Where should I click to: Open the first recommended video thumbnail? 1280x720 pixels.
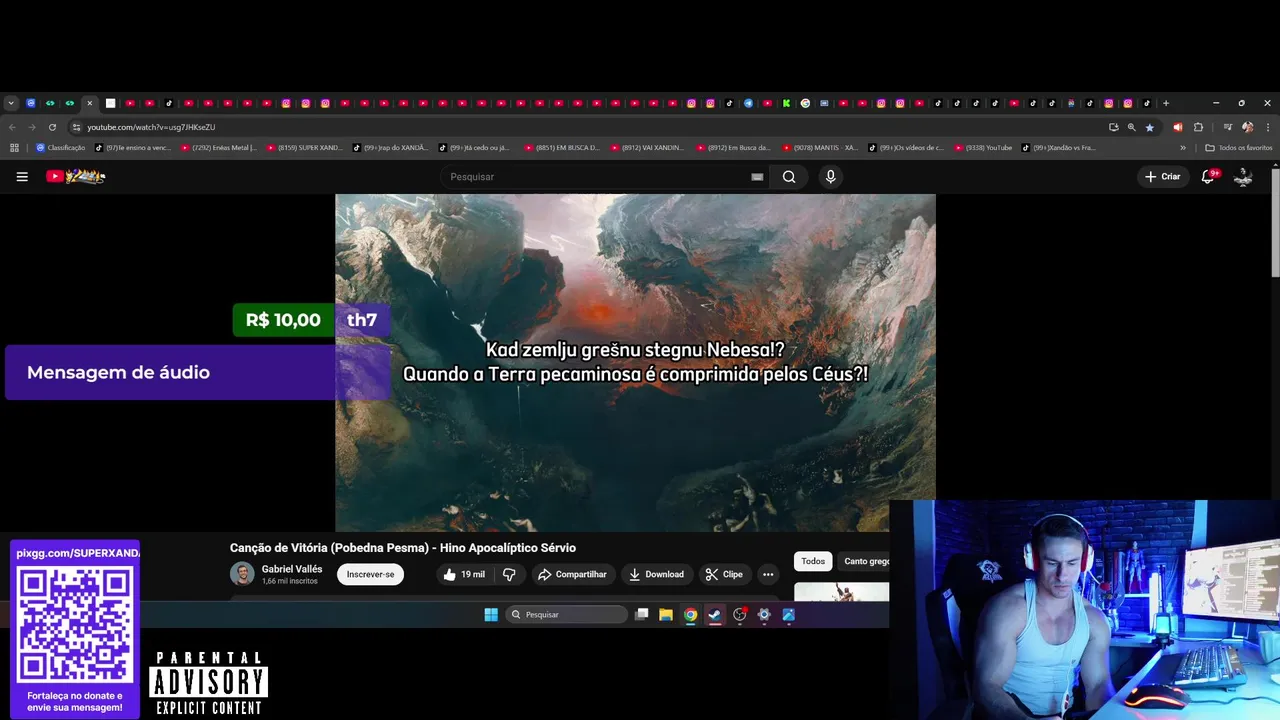click(841, 592)
